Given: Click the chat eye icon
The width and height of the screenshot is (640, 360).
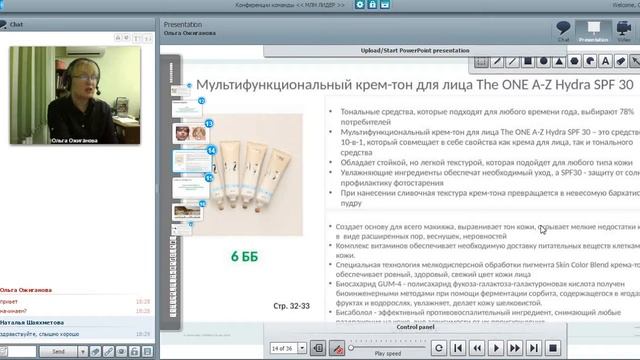Looking at the screenshot, I should 121,351.
